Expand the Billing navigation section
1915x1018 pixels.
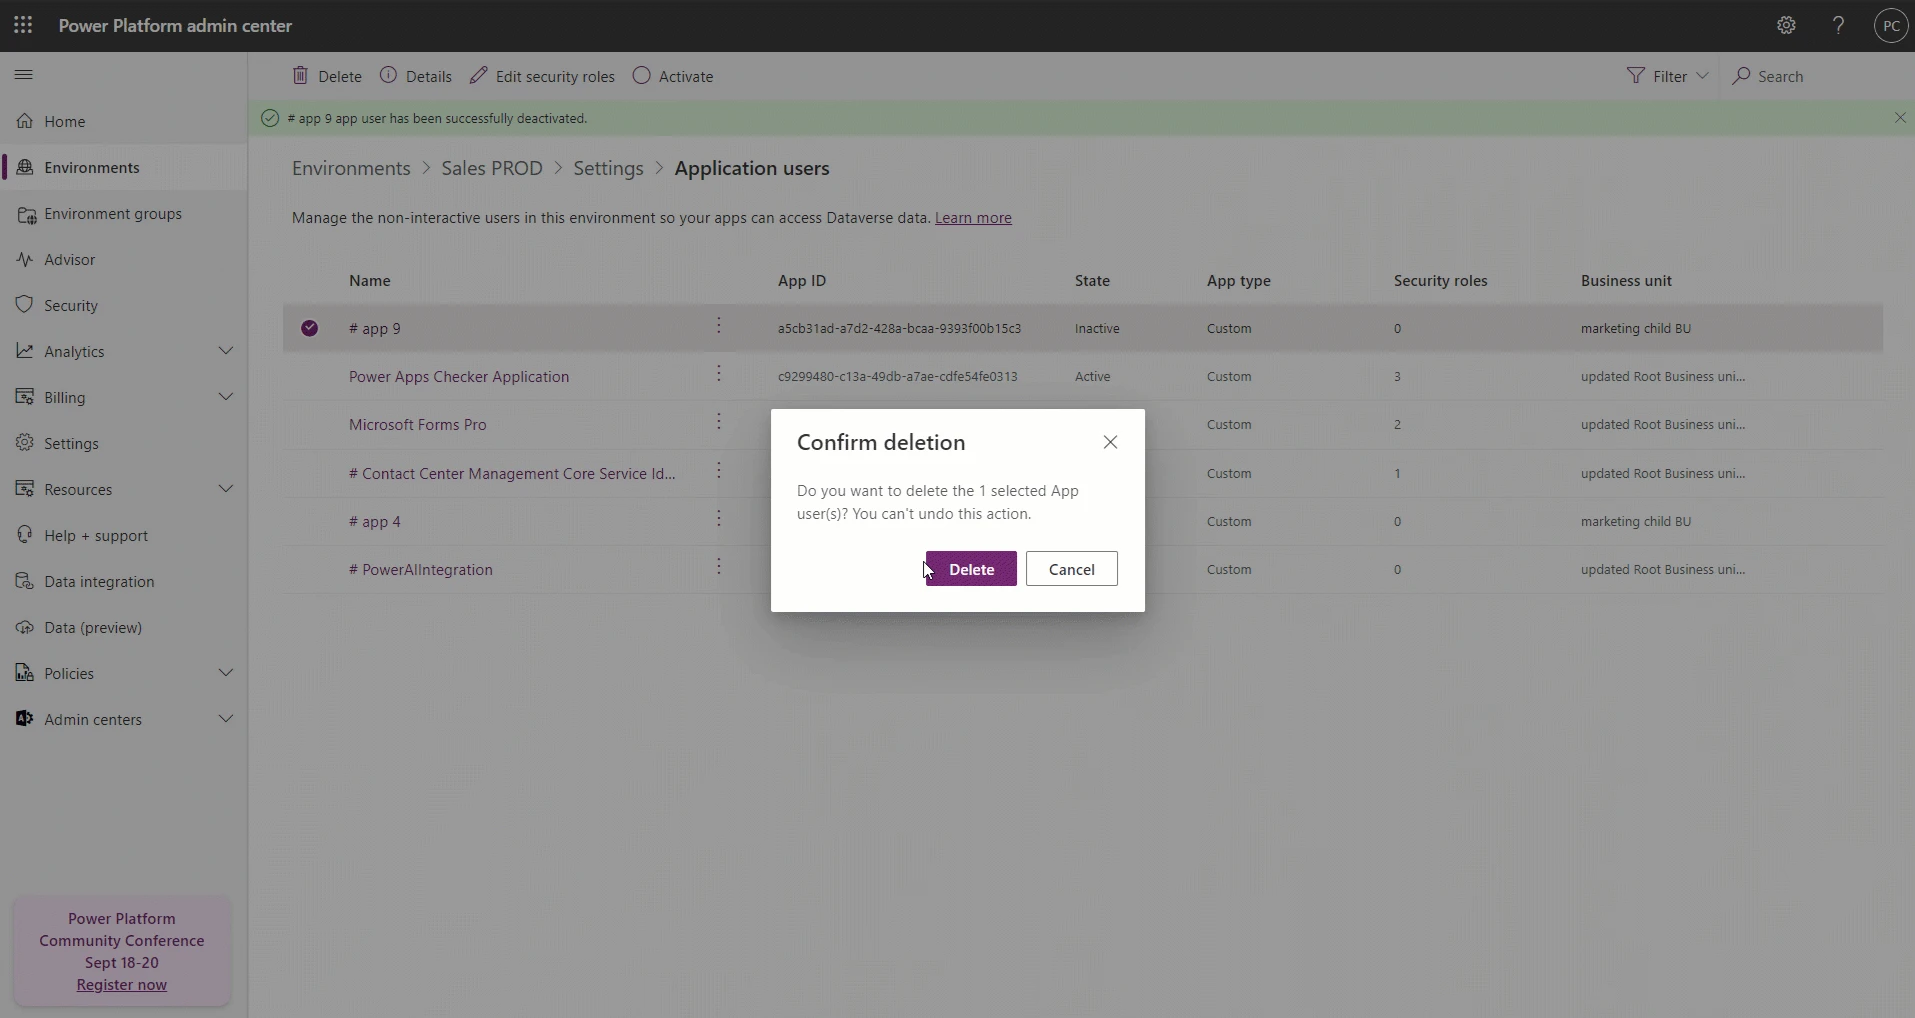coord(226,397)
